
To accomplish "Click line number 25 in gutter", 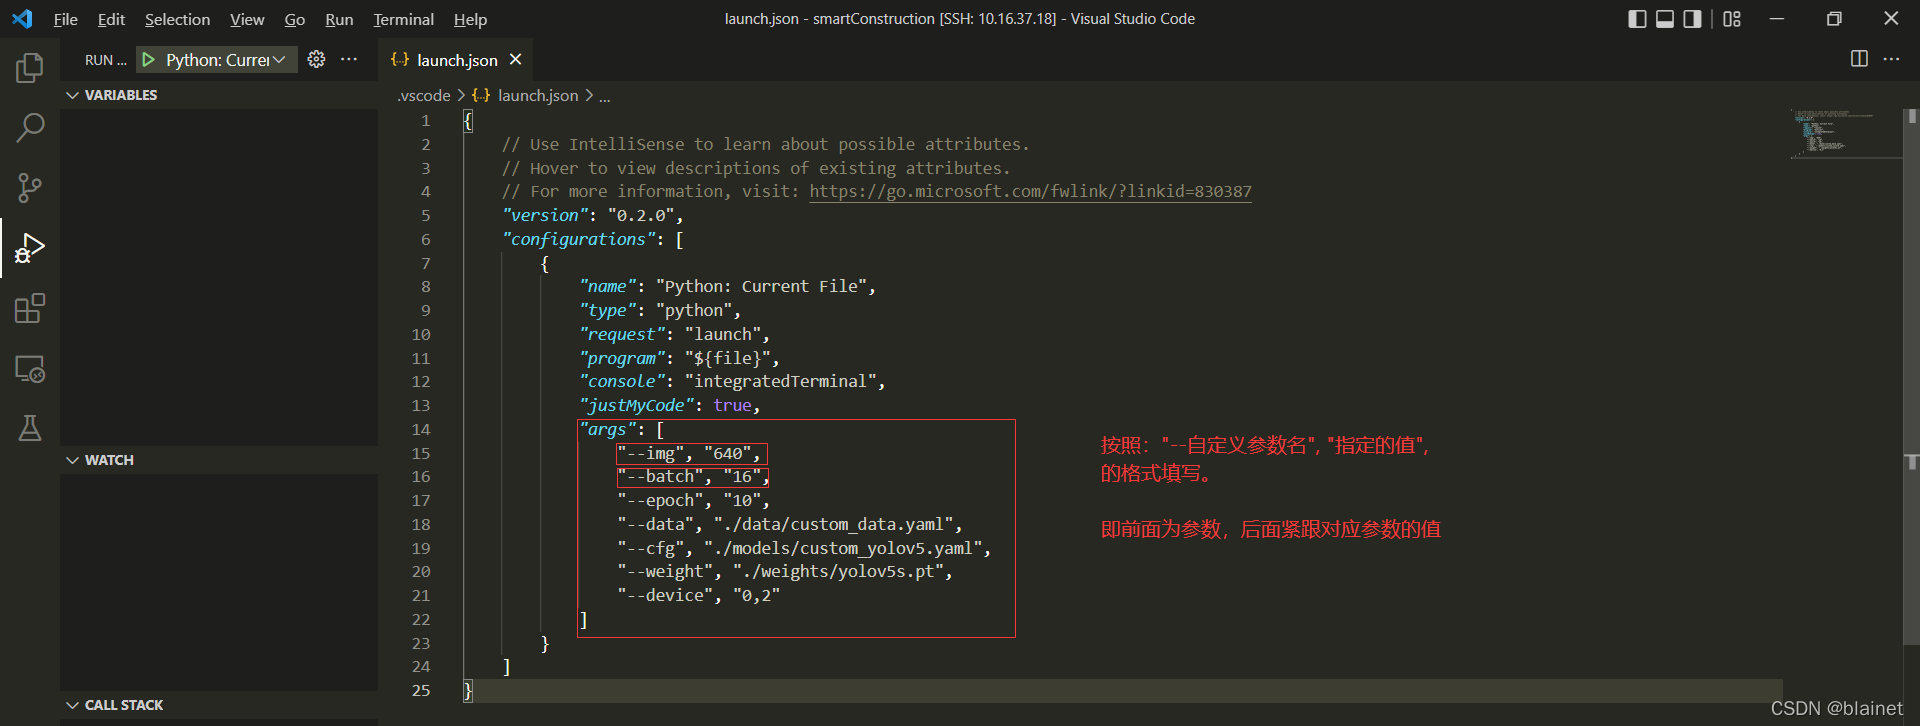I will (x=421, y=691).
